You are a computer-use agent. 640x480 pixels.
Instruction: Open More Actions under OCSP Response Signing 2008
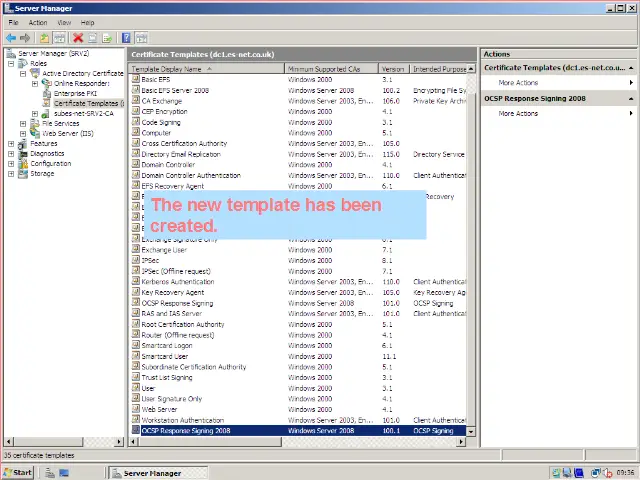point(518,113)
